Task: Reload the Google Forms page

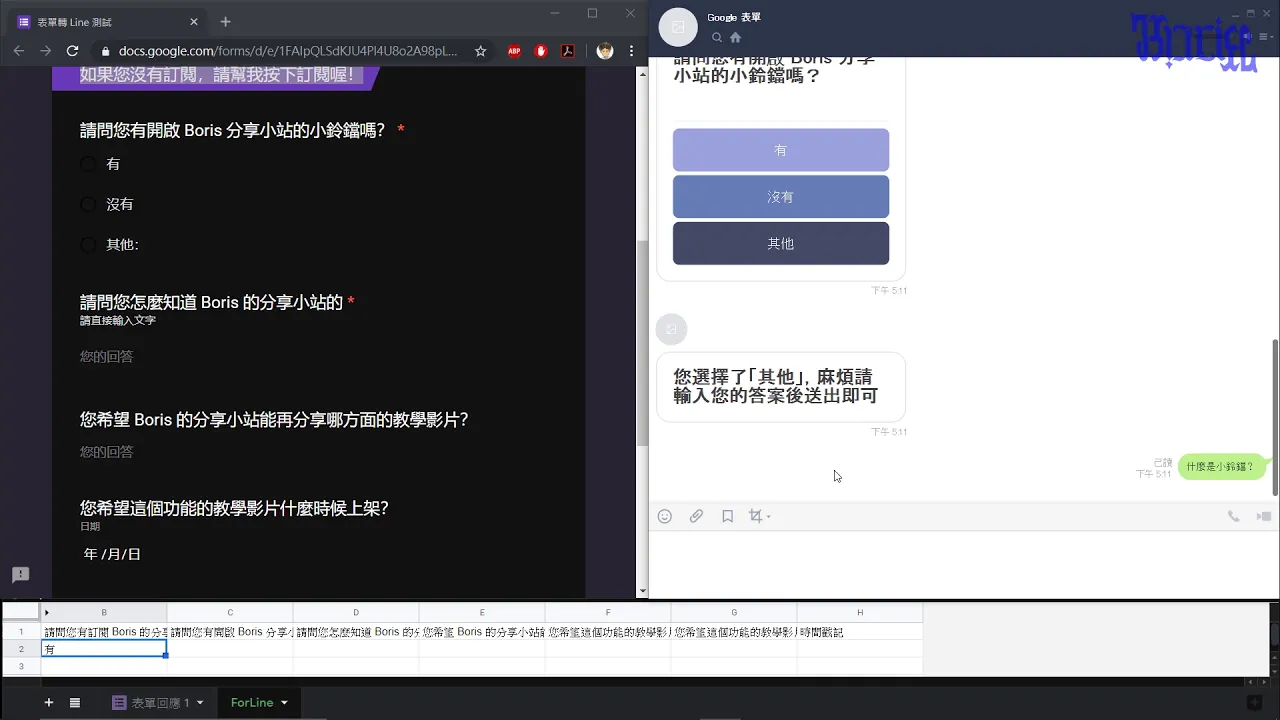Action: 72,51
